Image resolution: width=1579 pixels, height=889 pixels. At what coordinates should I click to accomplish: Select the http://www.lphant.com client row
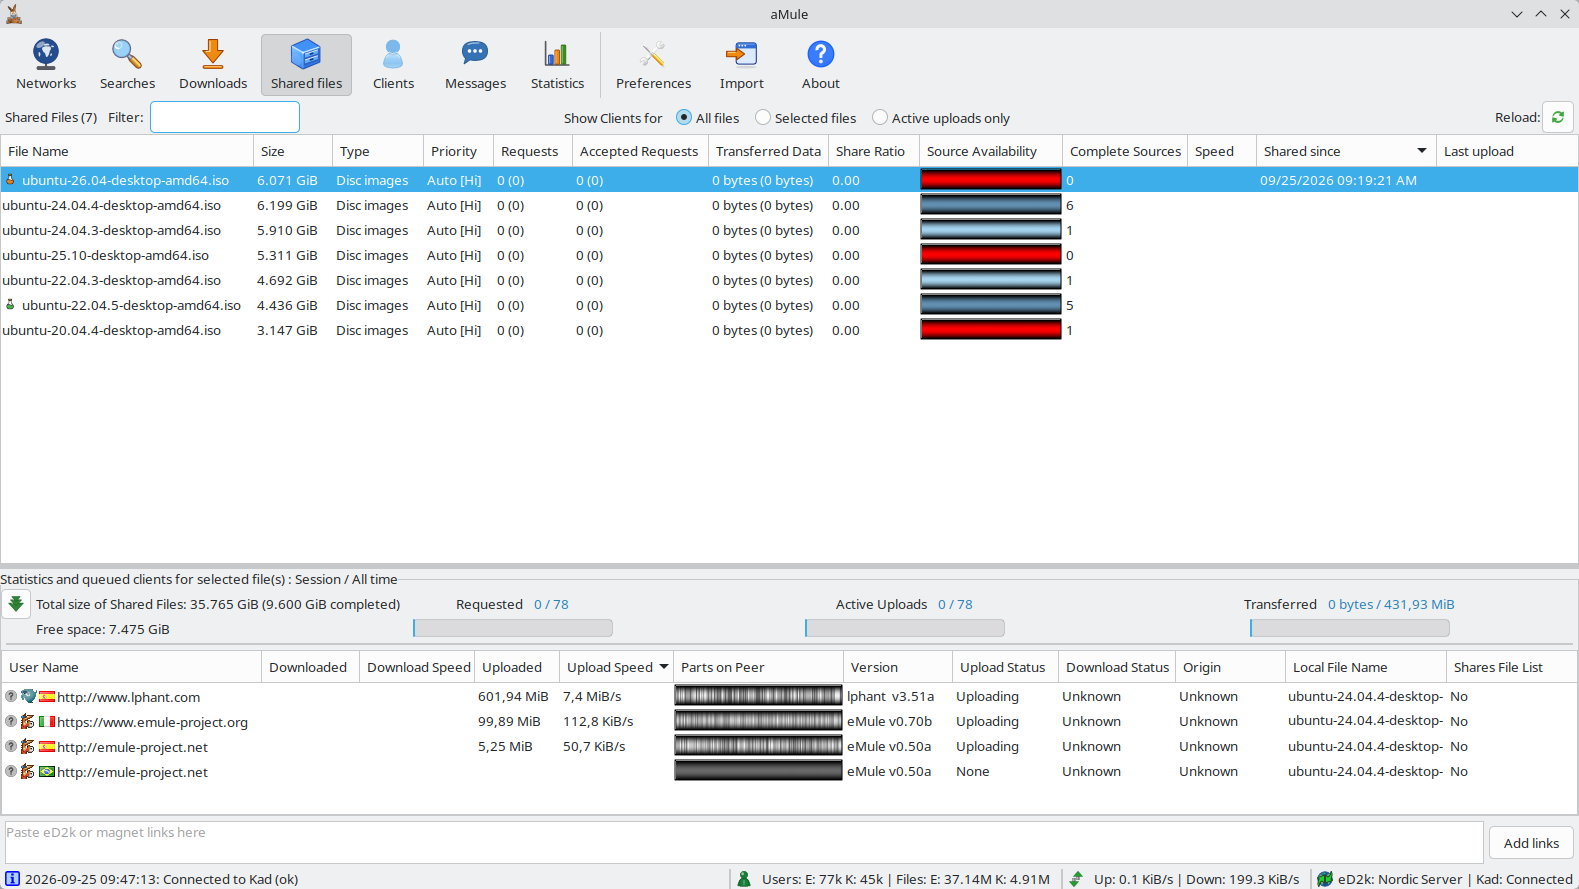pyautogui.click(x=789, y=696)
